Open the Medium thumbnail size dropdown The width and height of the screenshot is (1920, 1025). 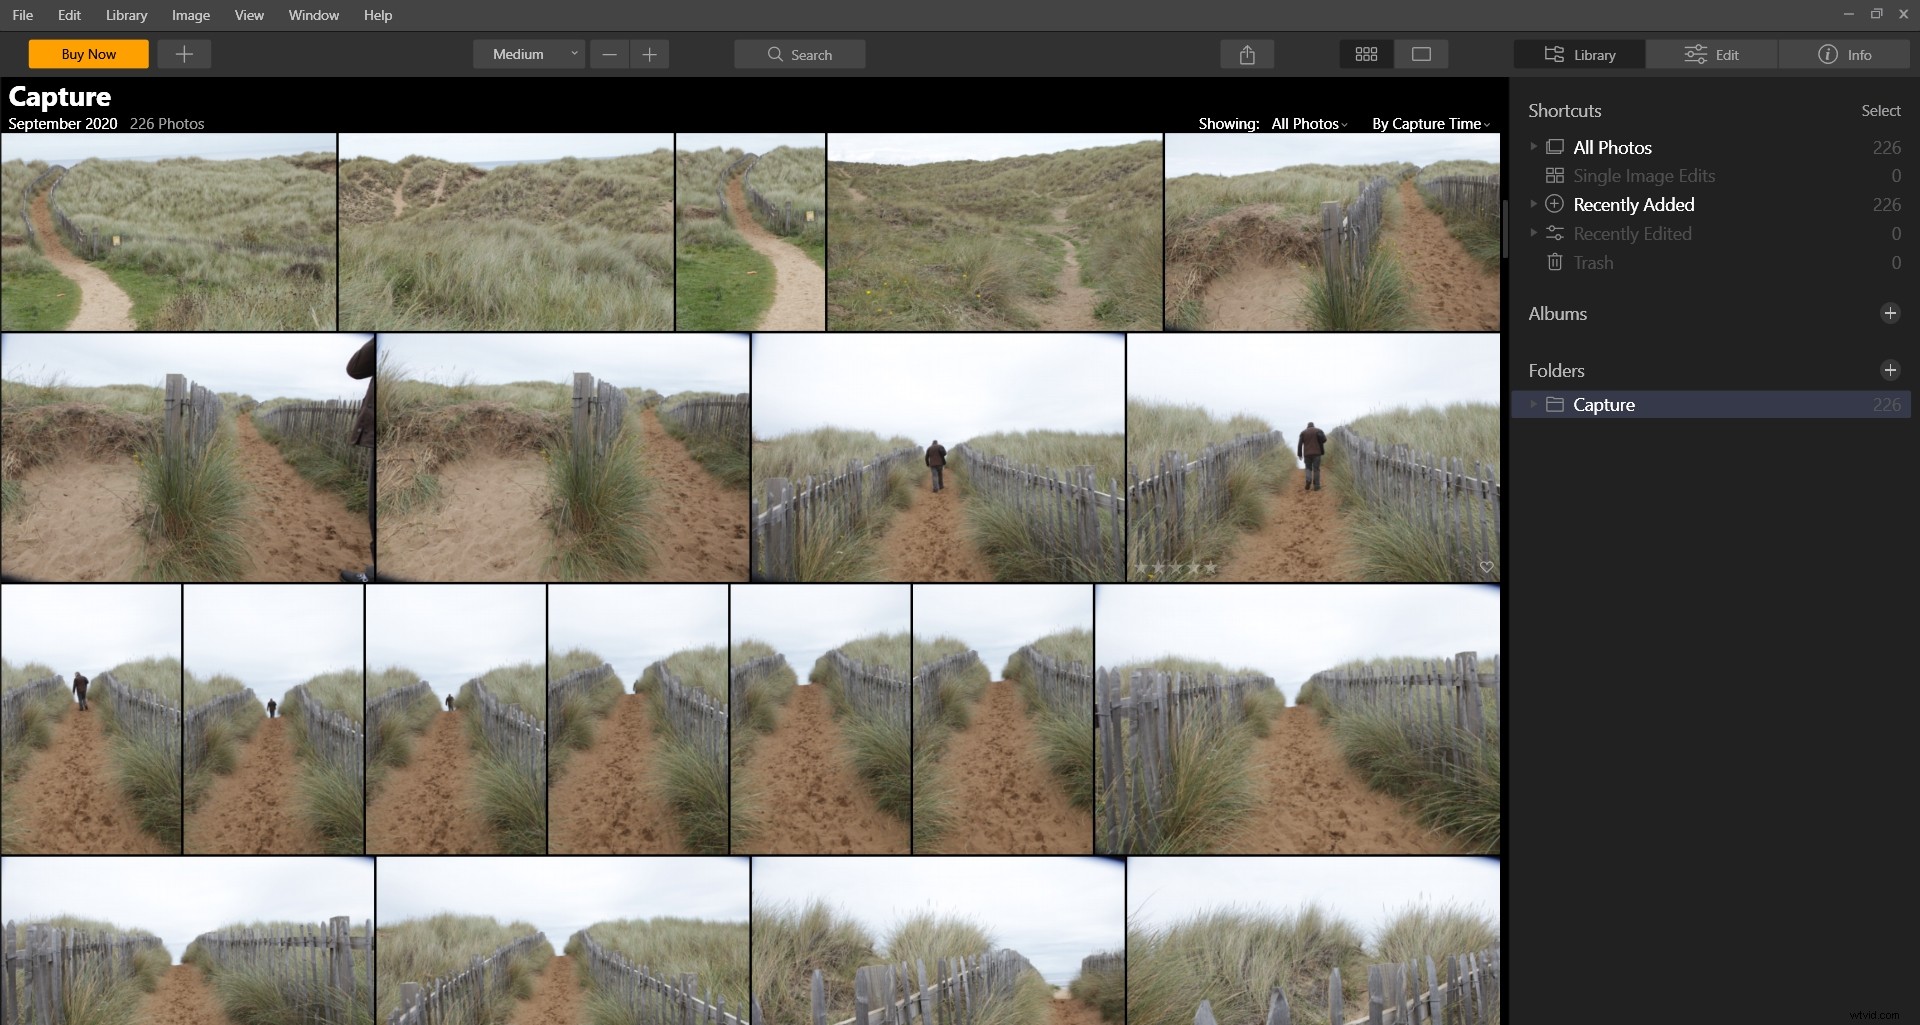[528, 54]
